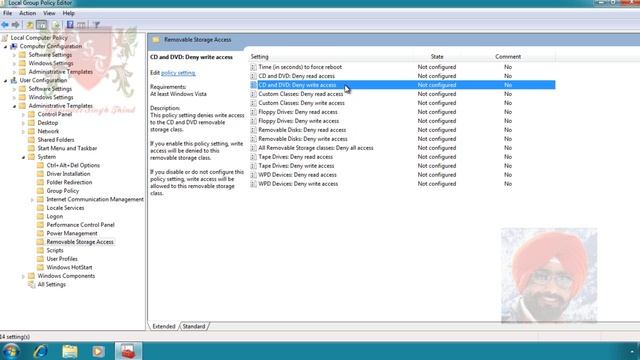Click the 'policy setting' edit link
Image resolution: width=640 pixels, height=360 pixels.
click(x=178, y=73)
